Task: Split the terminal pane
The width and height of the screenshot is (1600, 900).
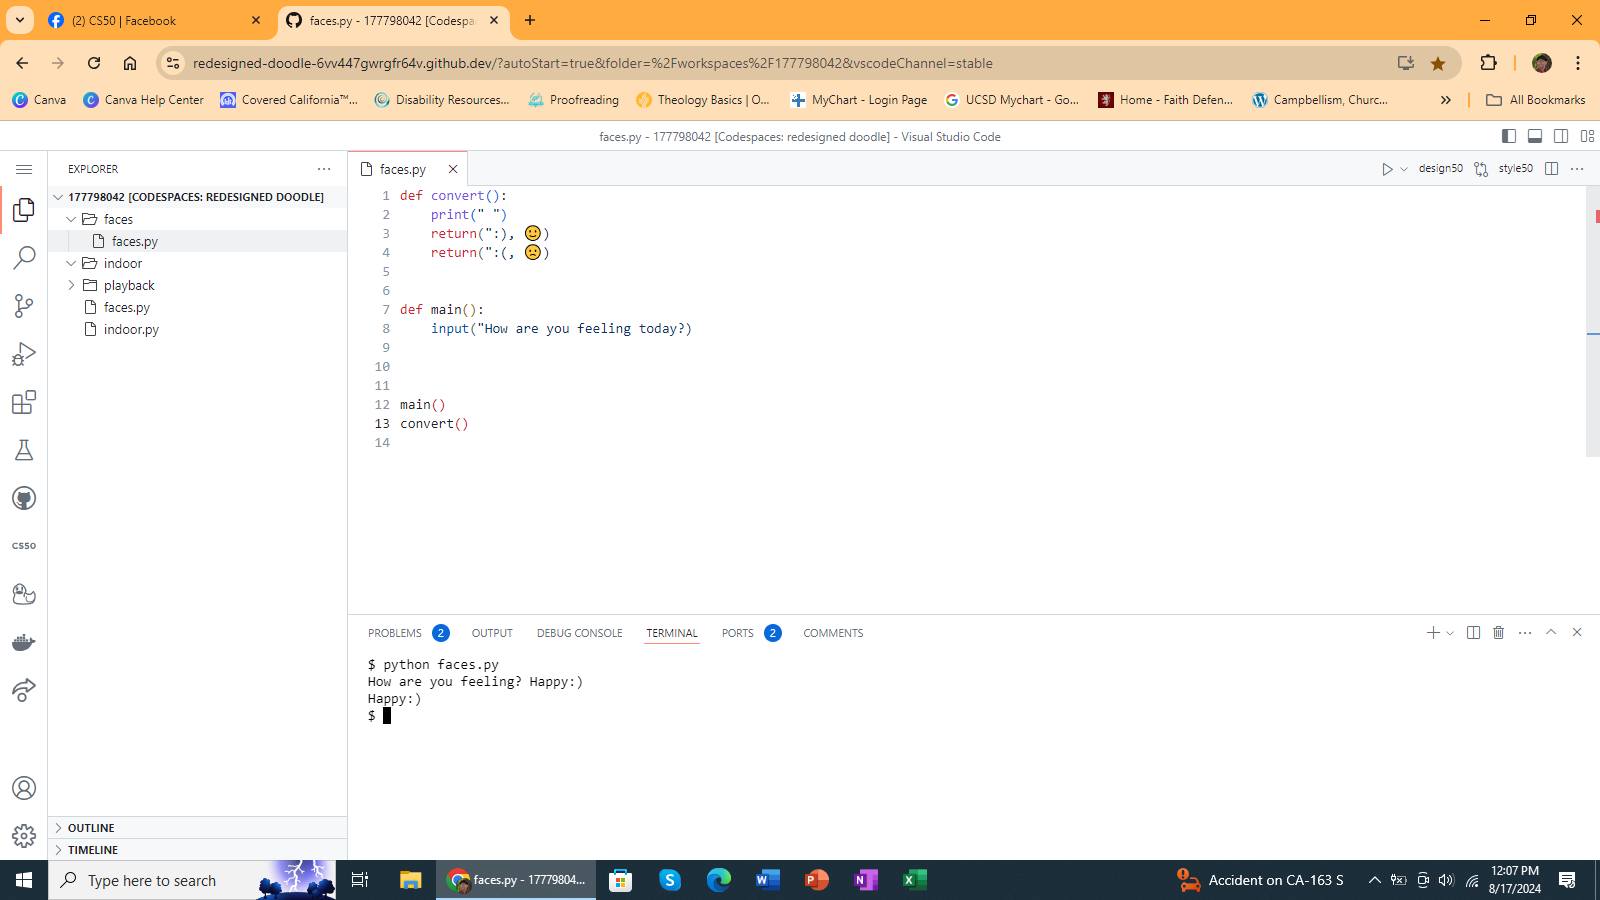Action: (1473, 632)
